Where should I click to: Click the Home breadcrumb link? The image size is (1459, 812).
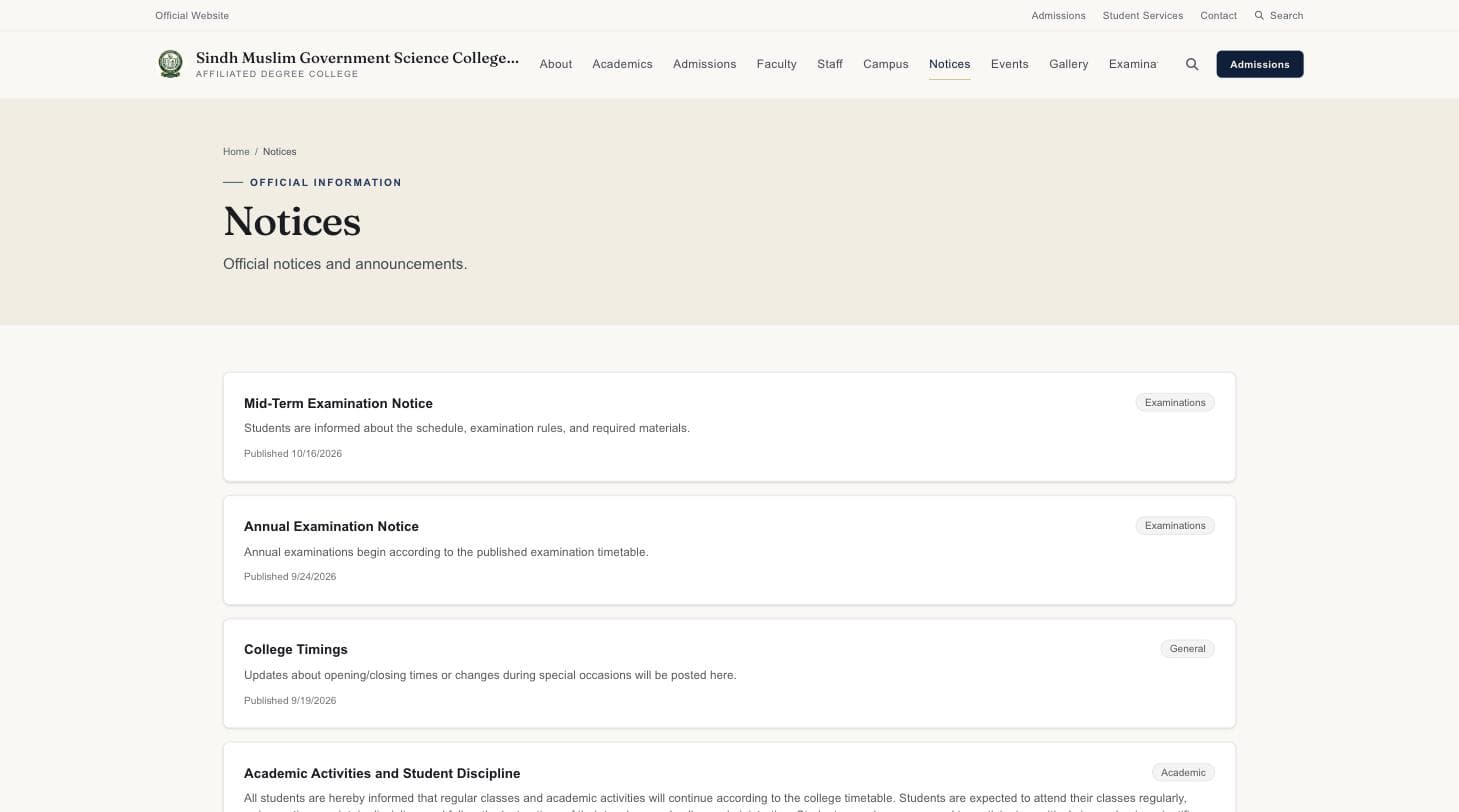pyautogui.click(x=236, y=152)
